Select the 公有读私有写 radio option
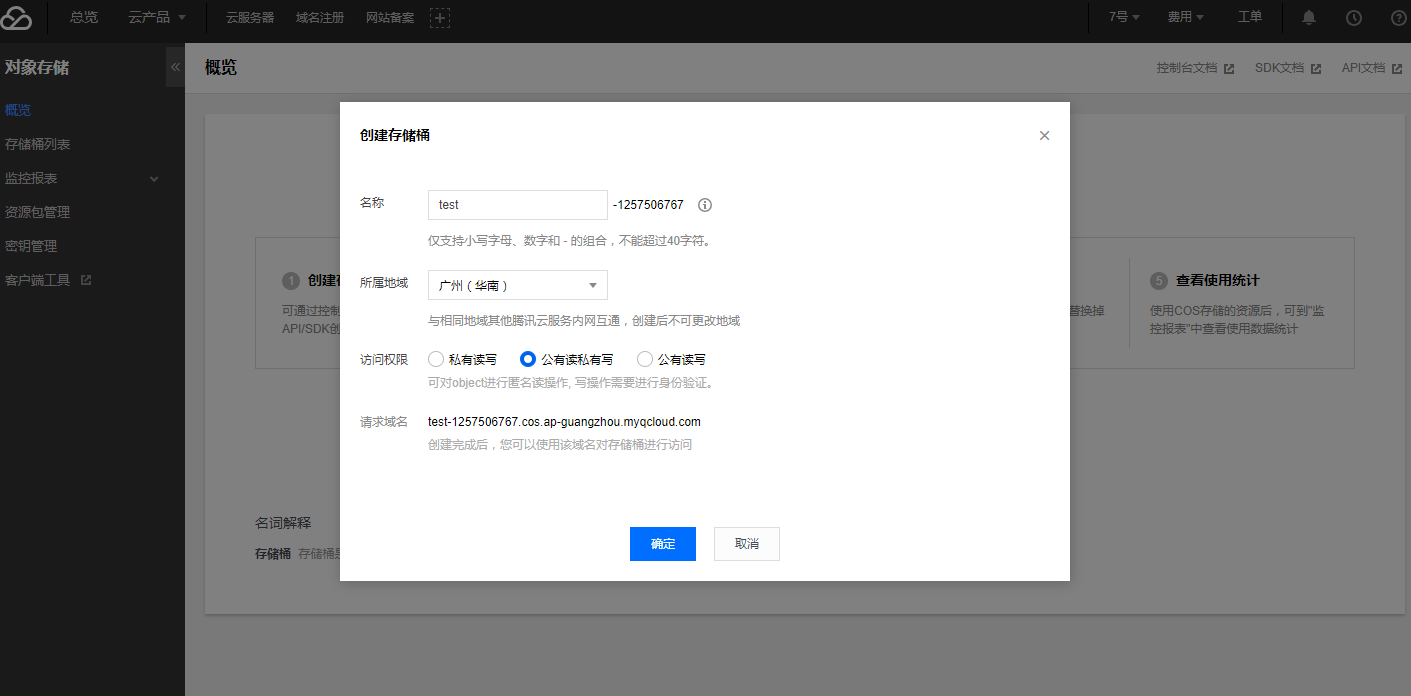 528,359
